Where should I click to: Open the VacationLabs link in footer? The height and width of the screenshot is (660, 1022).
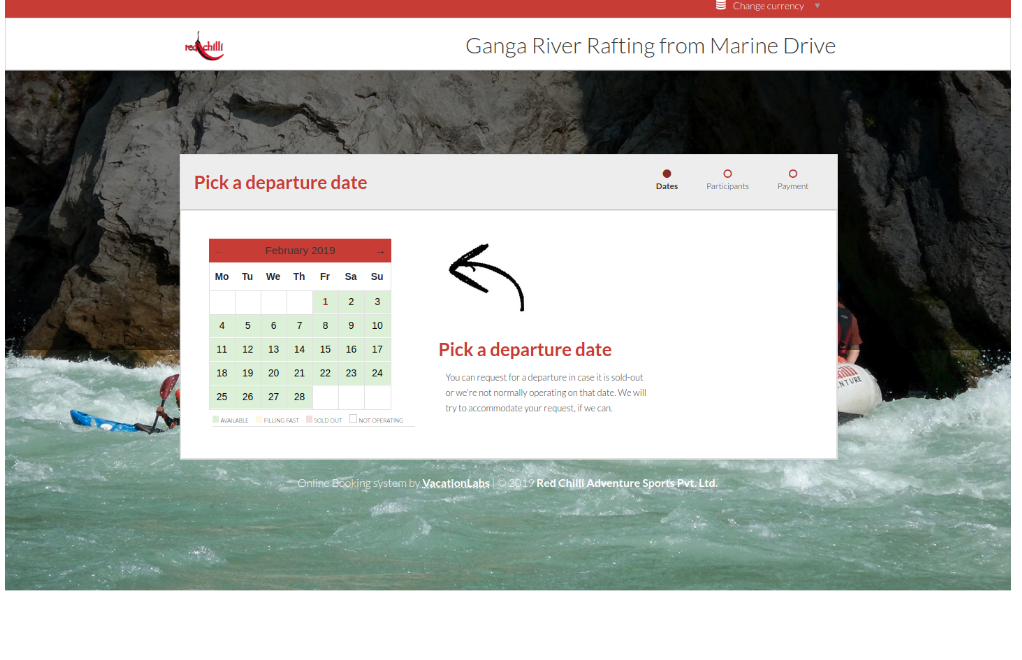tap(456, 484)
